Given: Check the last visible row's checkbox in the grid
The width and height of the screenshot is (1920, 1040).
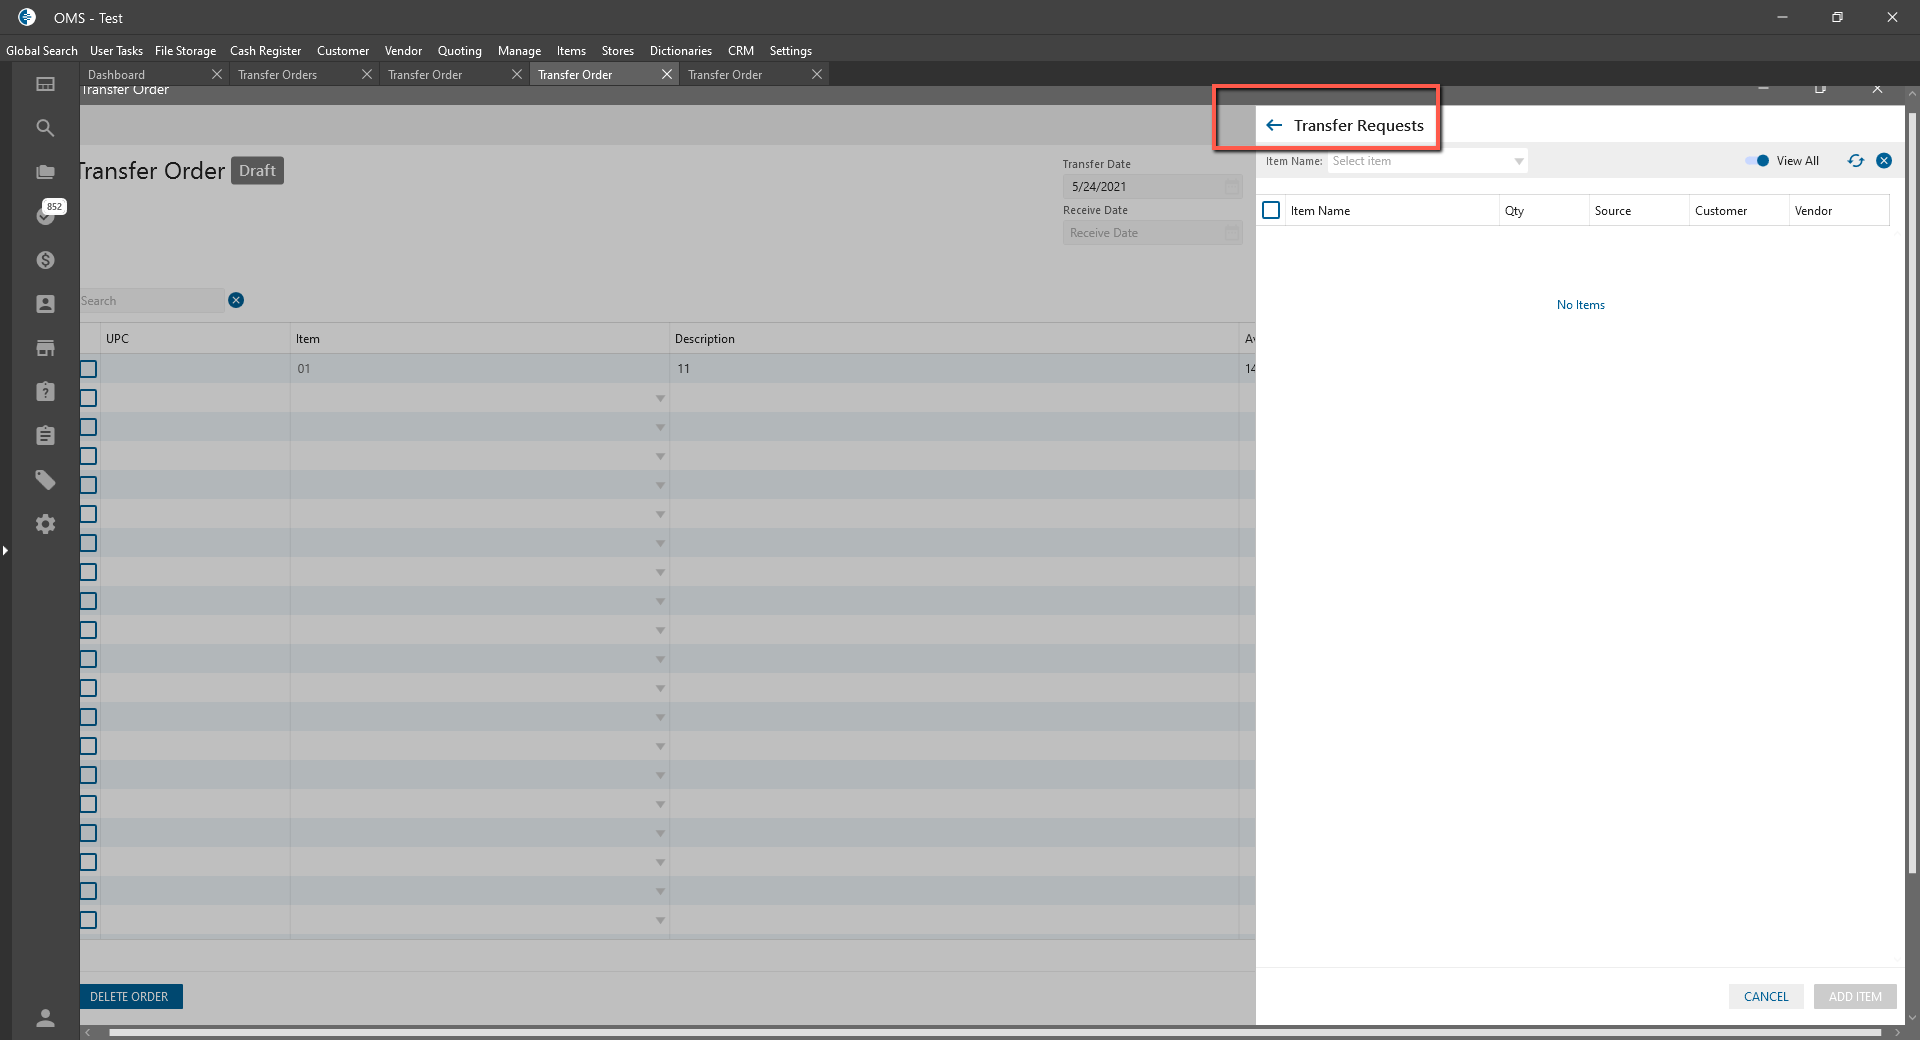Looking at the screenshot, I should 89,920.
